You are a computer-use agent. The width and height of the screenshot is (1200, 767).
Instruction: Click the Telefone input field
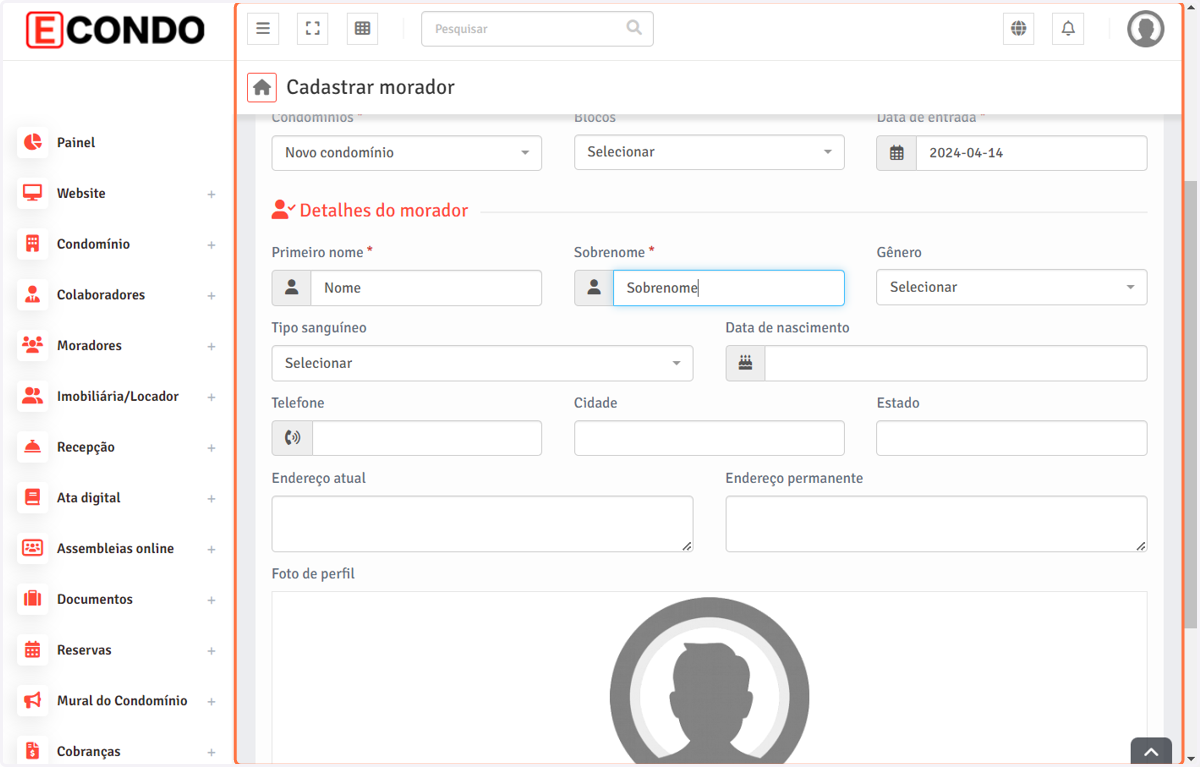tap(427, 438)
